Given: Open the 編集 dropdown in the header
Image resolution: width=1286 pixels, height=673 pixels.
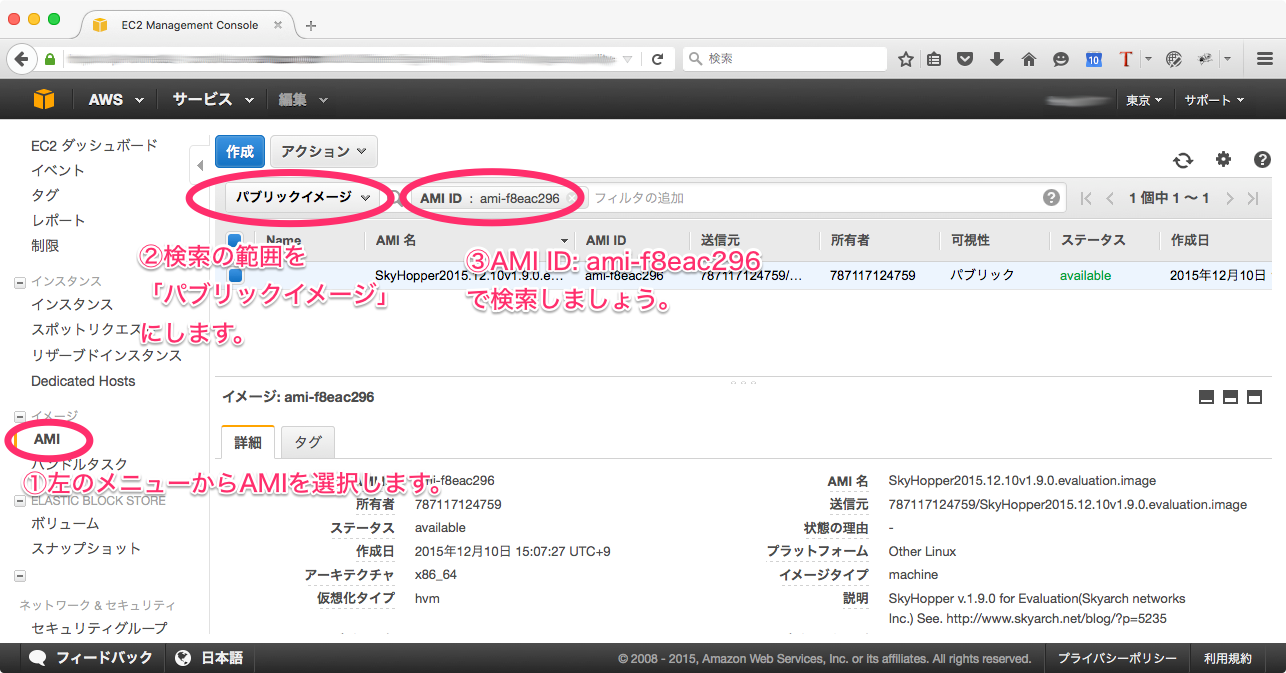Looking at the screenshot, I should 303,99.
